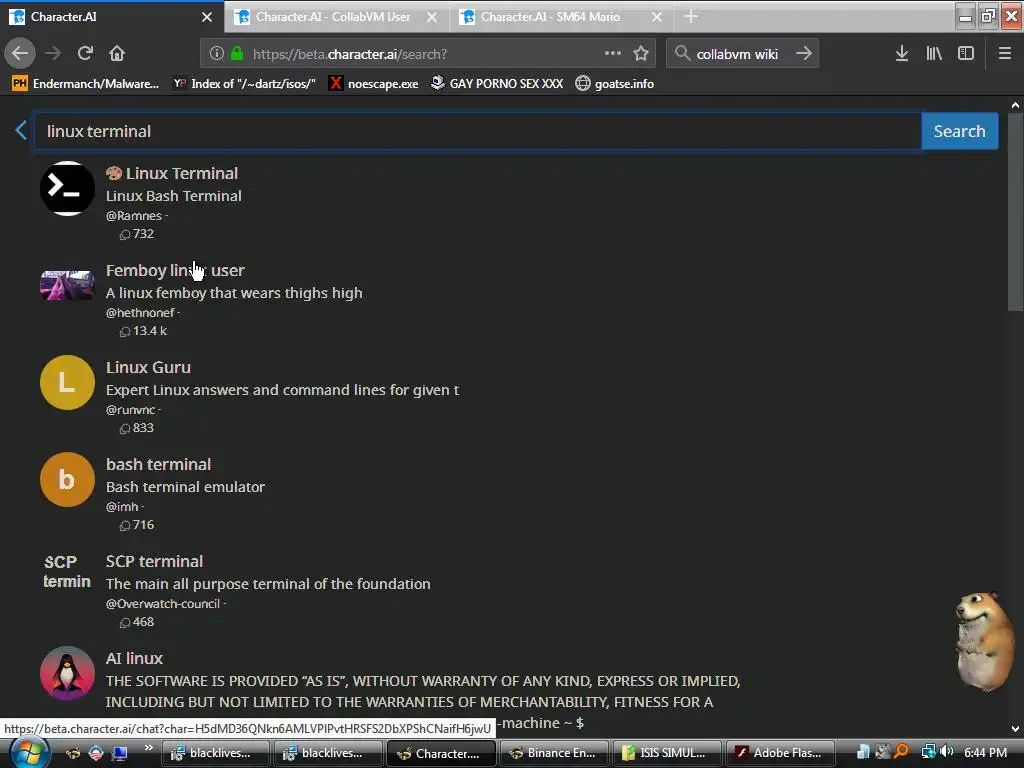
Task: Bookmark this page with the star
Action: (x=641, y=54)
